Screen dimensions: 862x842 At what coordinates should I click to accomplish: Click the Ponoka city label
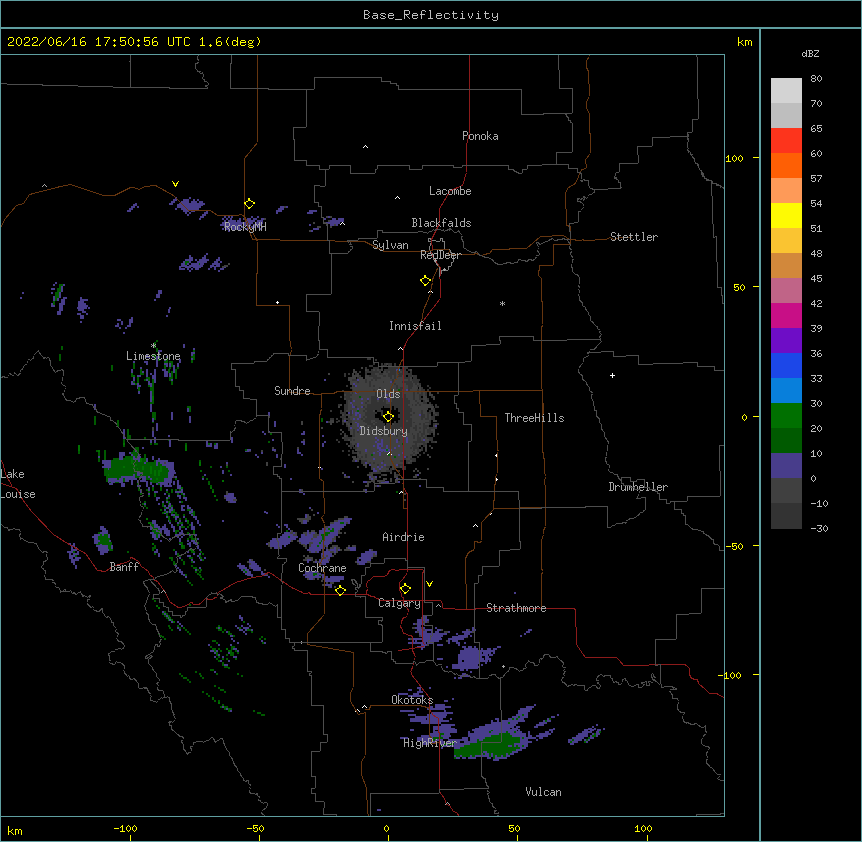point(480,136)
